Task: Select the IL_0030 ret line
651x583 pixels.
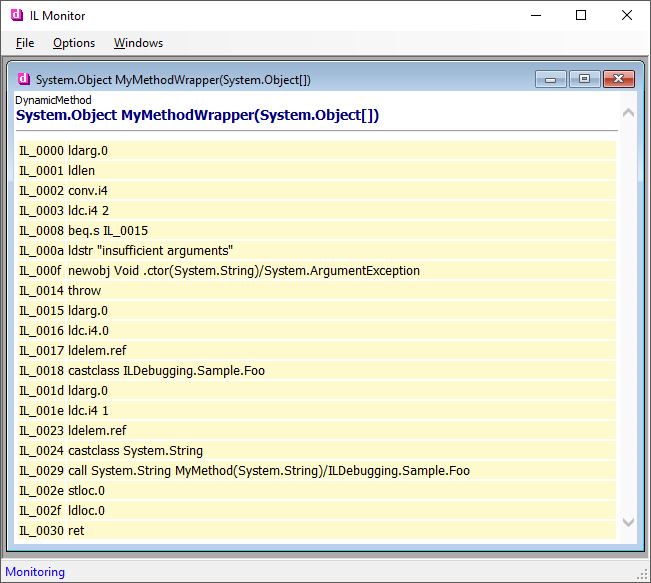Action: tap(317, 530)
